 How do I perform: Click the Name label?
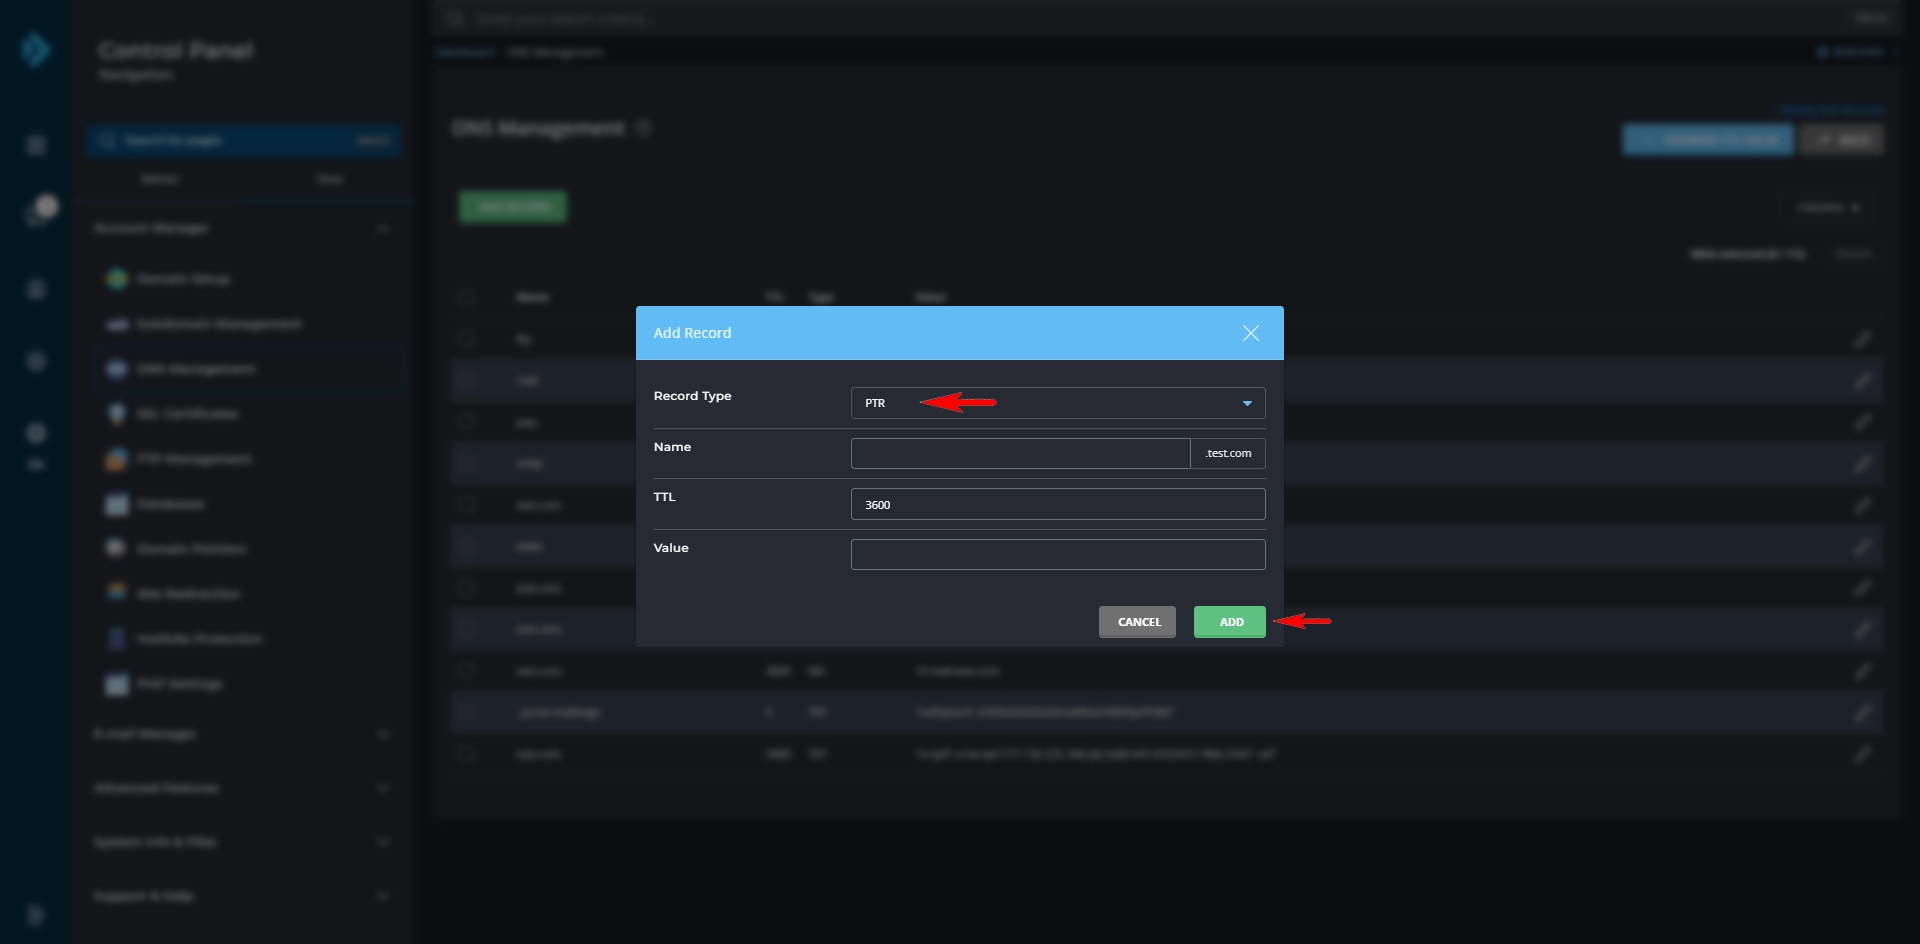672,447
